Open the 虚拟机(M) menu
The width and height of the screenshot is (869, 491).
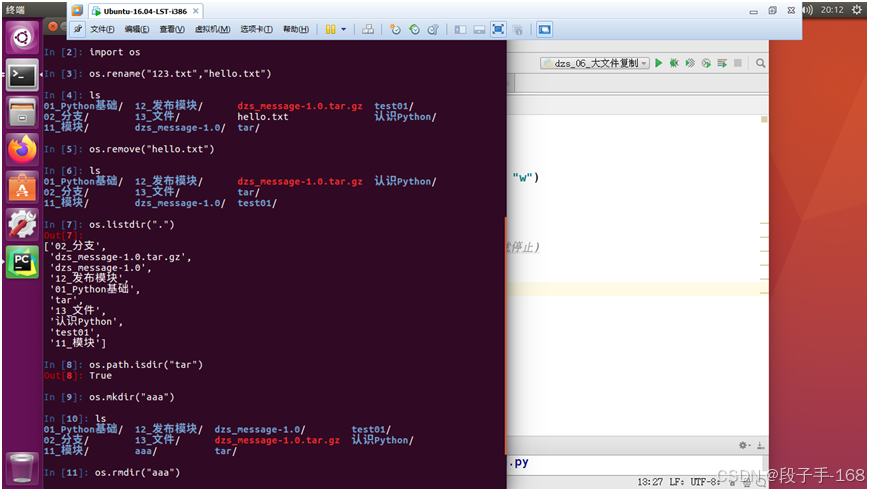[x=212, y=29]
